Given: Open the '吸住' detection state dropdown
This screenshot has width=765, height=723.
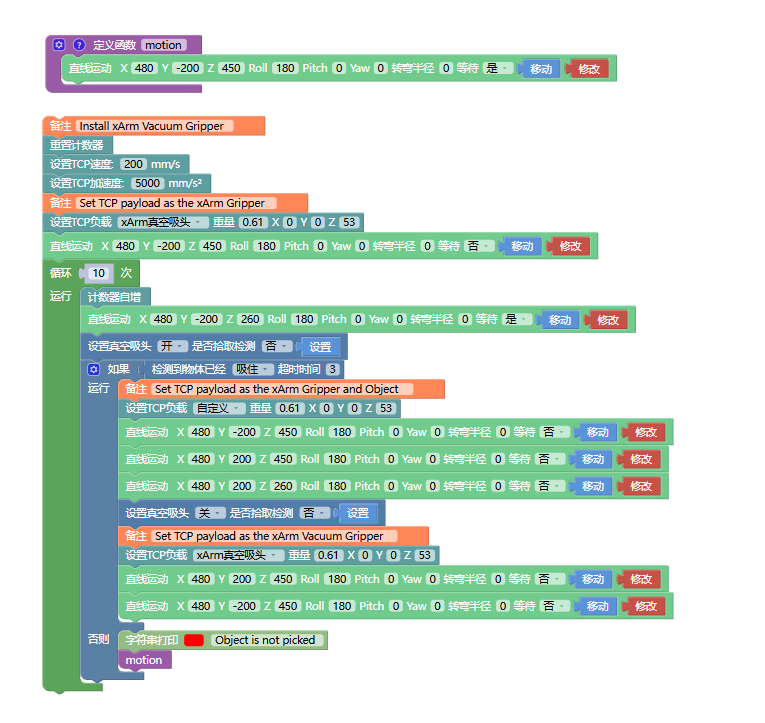Looking at the screenshot, I should click(x=253, y=369).
